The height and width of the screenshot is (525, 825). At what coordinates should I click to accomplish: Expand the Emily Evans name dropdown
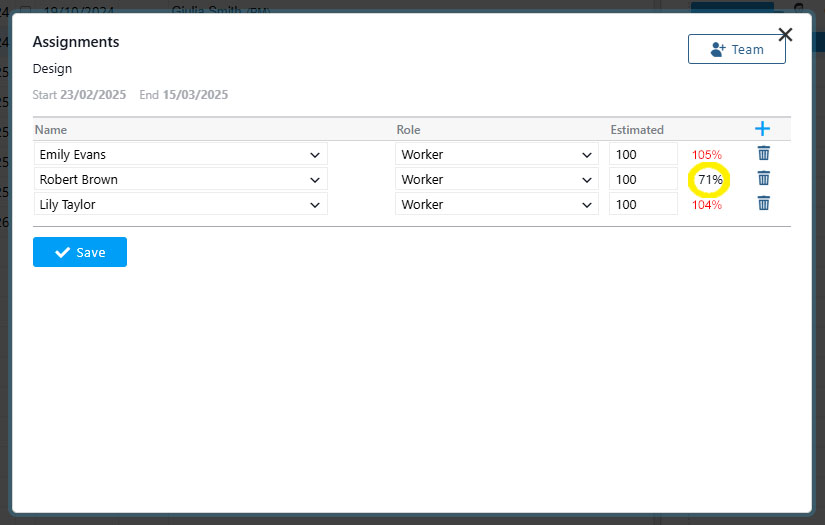tap(181, 155)
